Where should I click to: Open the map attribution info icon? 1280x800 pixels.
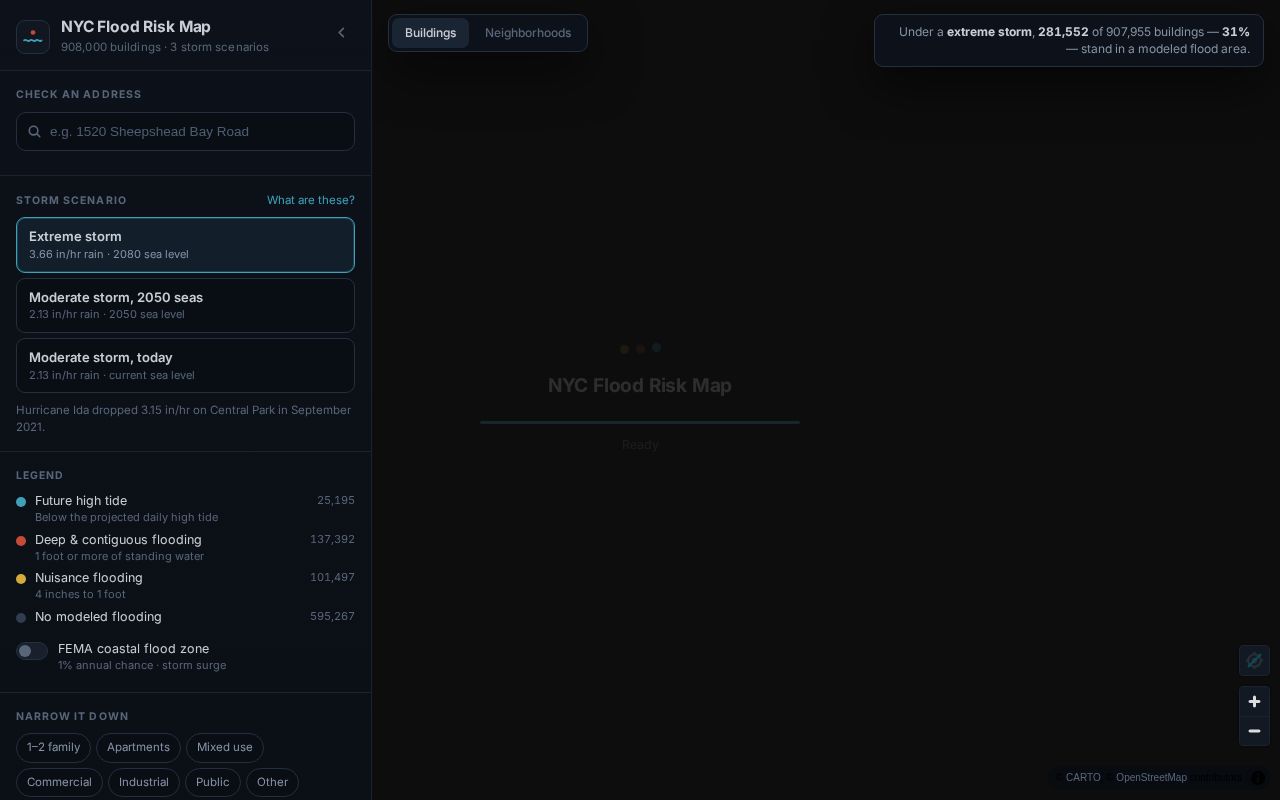(1258, 777)
